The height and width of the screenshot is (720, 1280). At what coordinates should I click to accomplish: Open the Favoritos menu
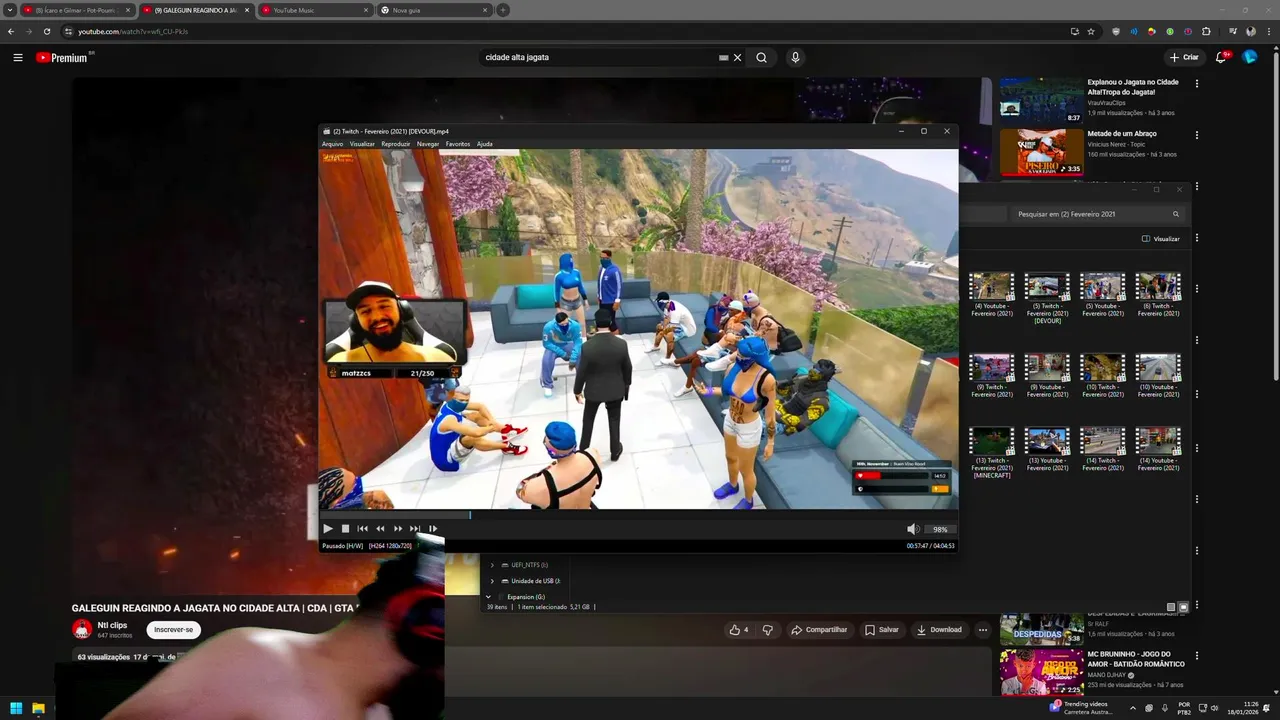pyautogui.click(x=458, y=144)
